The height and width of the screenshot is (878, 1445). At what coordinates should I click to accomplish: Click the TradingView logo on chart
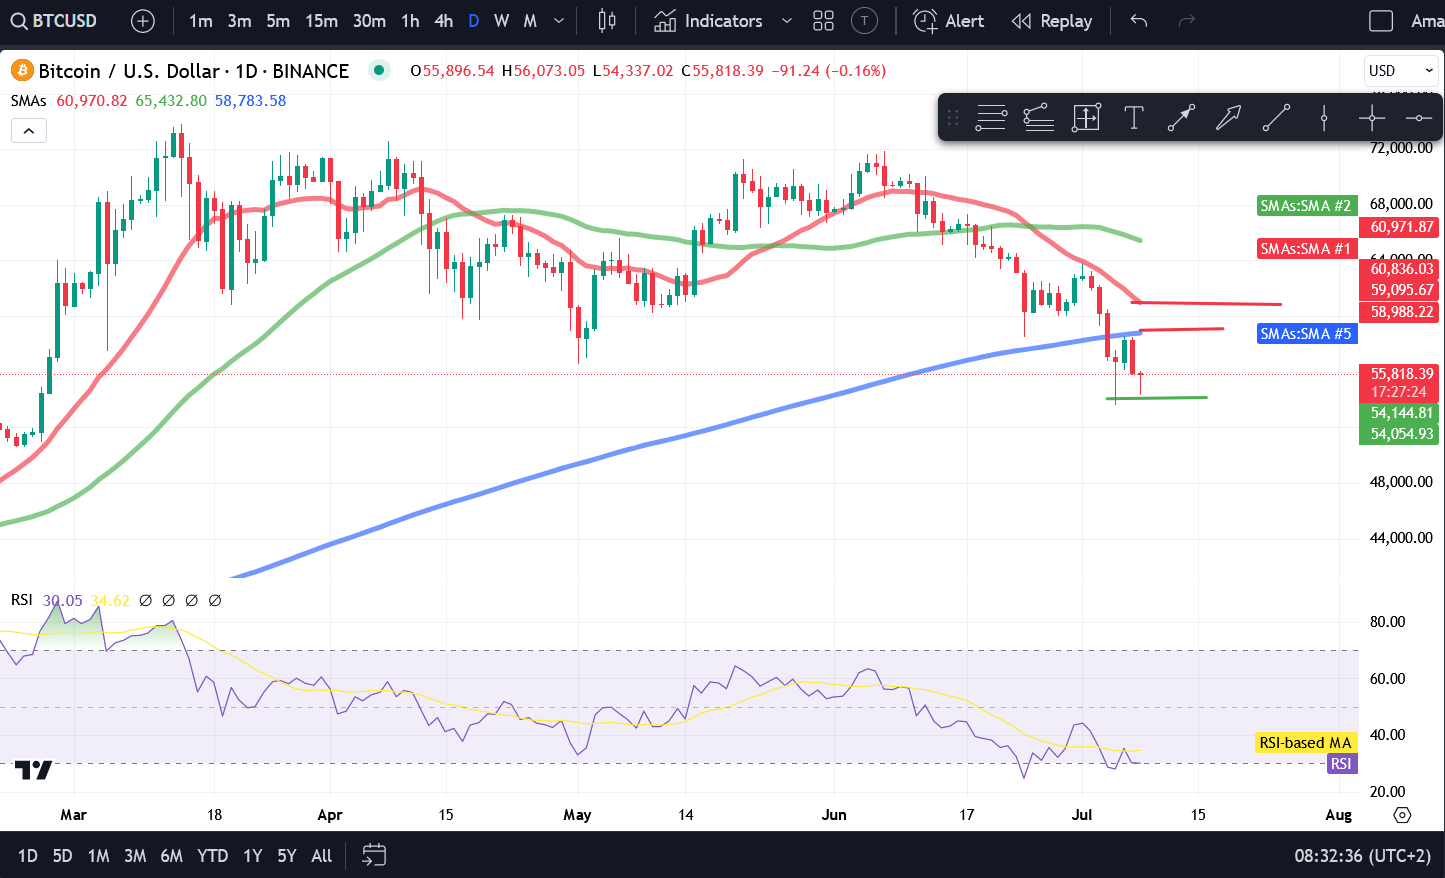(x=33, y=770)
